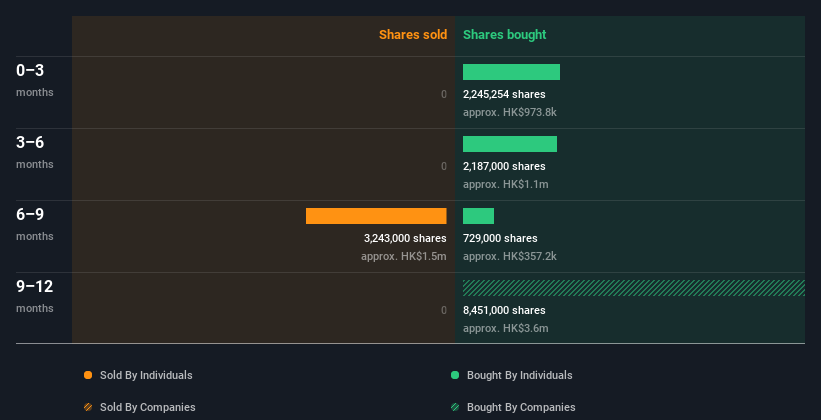Click the striped Bought By Companies legend icon
The image size is (821, 420).
[455, 407]
